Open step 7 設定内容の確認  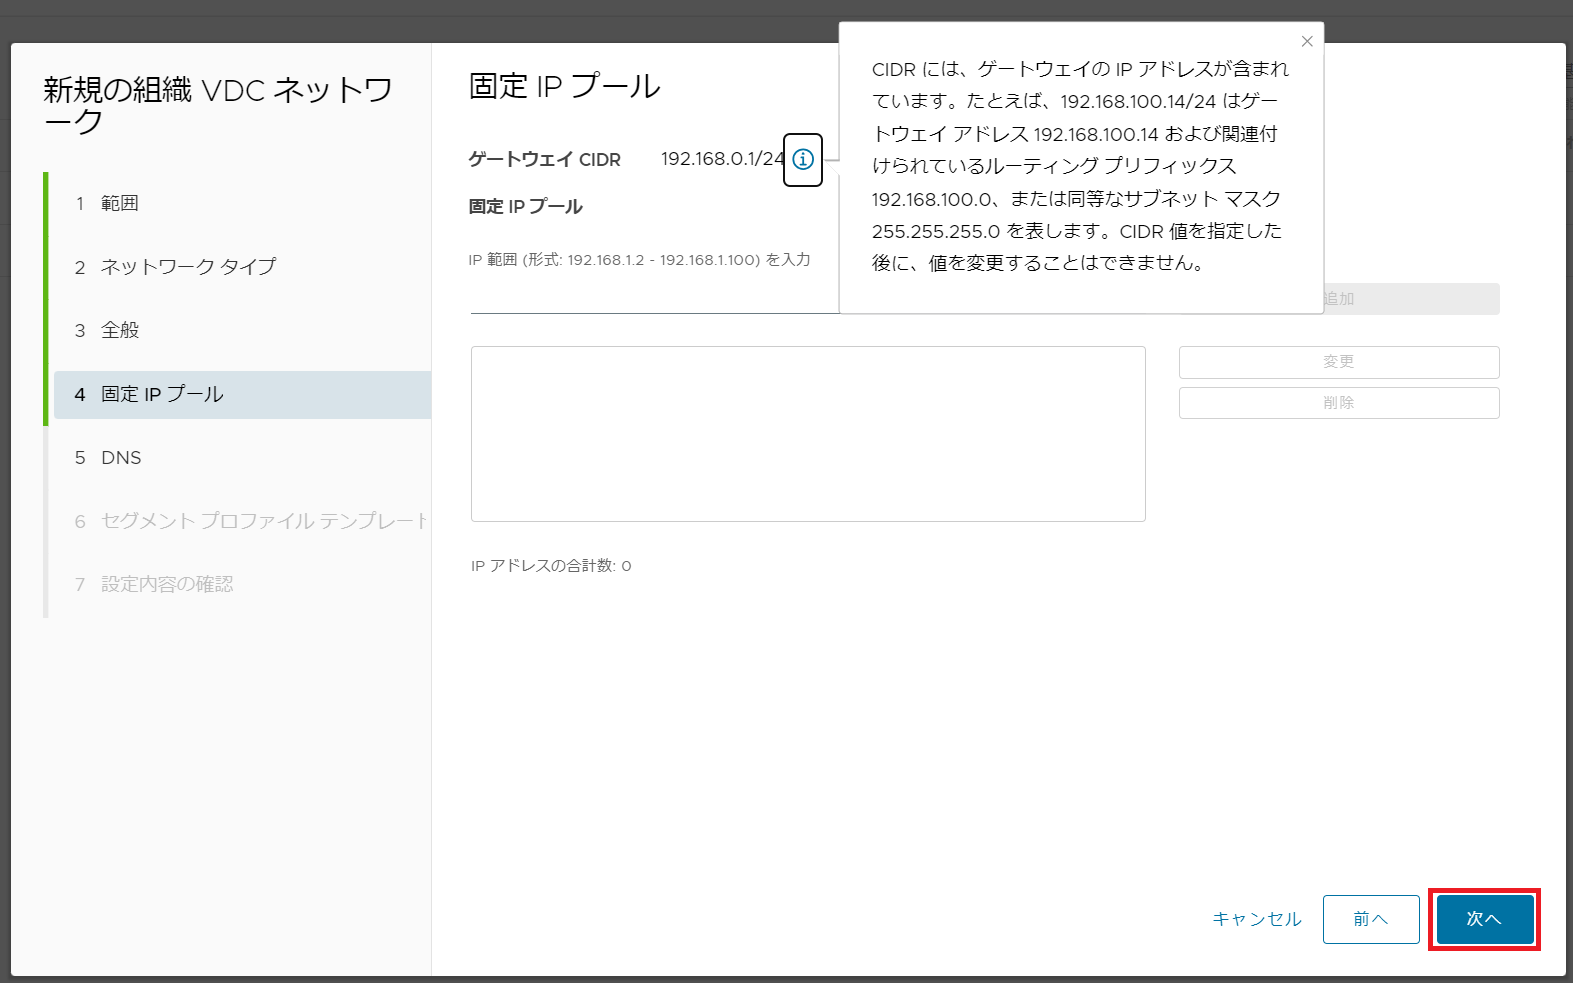[242, 584]
